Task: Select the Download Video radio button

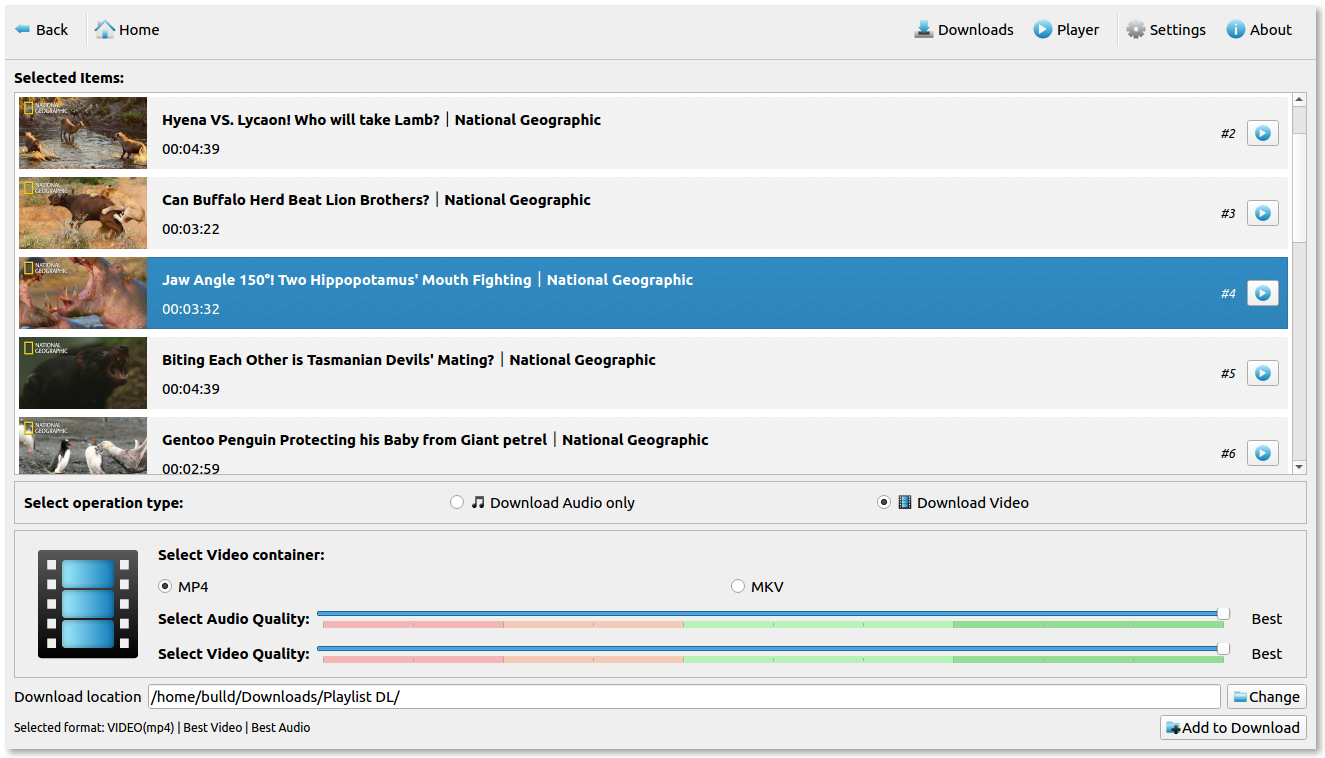Action: point(884,503)
